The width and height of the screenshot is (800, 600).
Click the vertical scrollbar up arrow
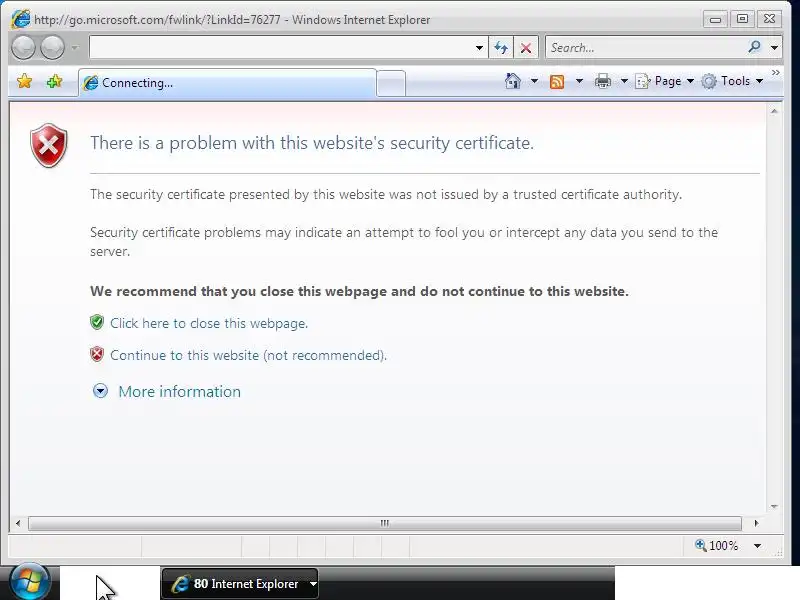pyautogui.click(x=774, y=111)
